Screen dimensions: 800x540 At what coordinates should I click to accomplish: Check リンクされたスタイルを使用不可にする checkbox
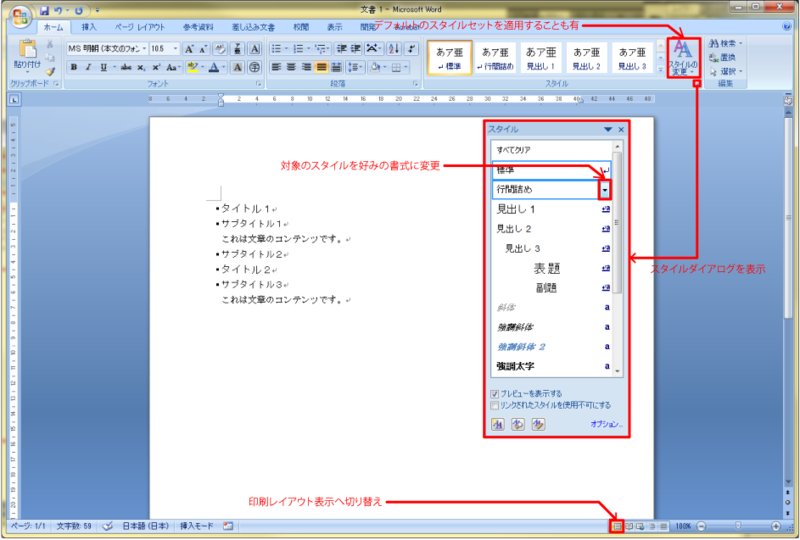click(494, 406)
